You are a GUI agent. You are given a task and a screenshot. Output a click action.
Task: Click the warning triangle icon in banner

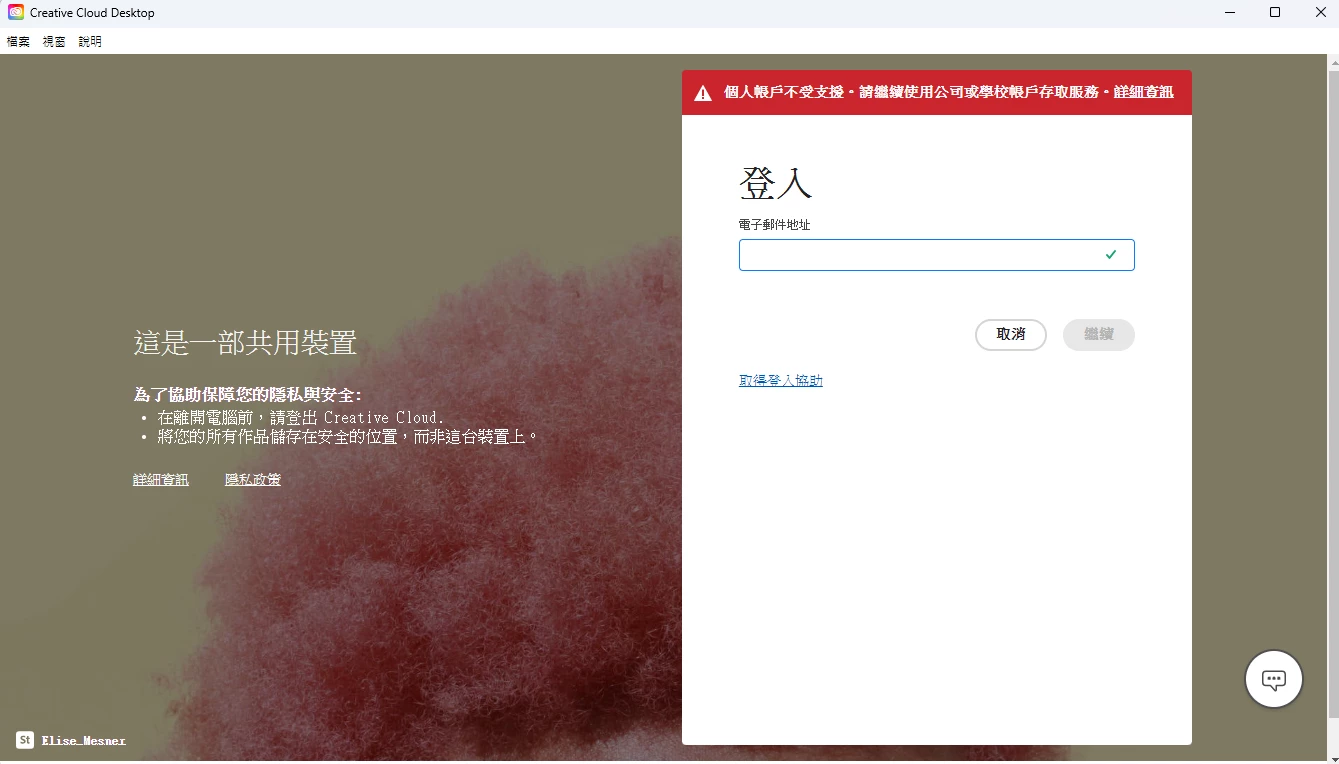point(704,93)
